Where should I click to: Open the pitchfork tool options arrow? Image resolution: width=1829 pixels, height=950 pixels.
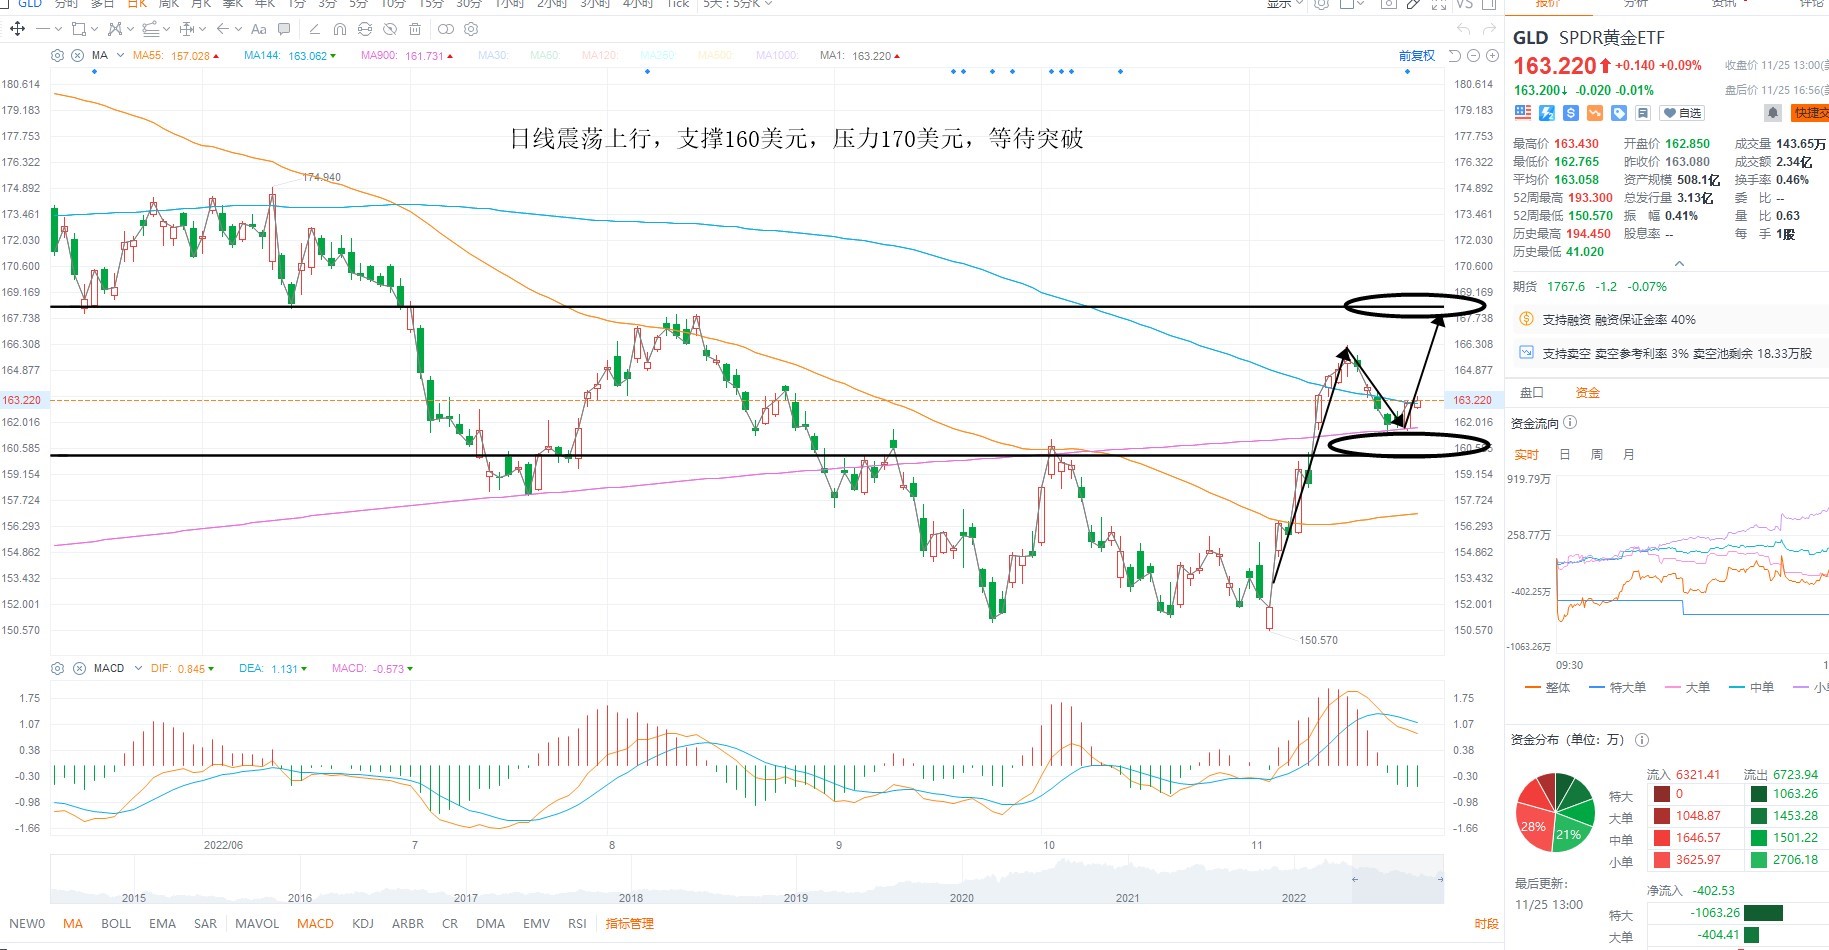(166, 29)
